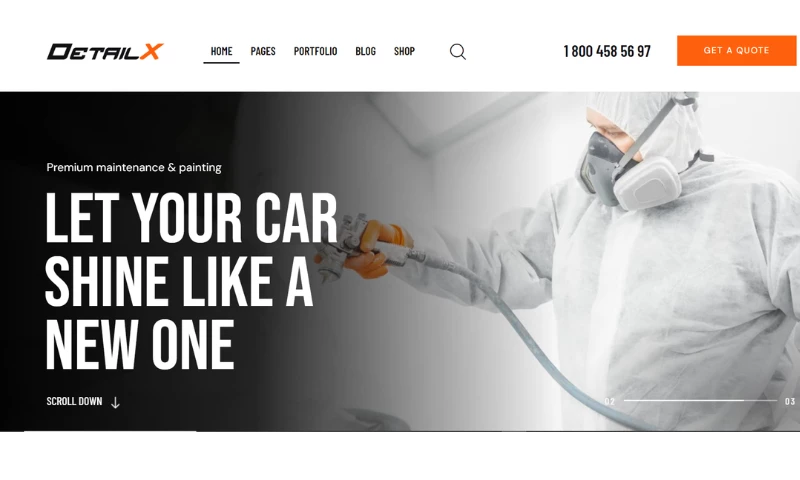Image resolution: width=800 pixels, height=480 pixels.
Task: Click the Scroll Down link
Action: pyautogui.click(x=74, y=401)
